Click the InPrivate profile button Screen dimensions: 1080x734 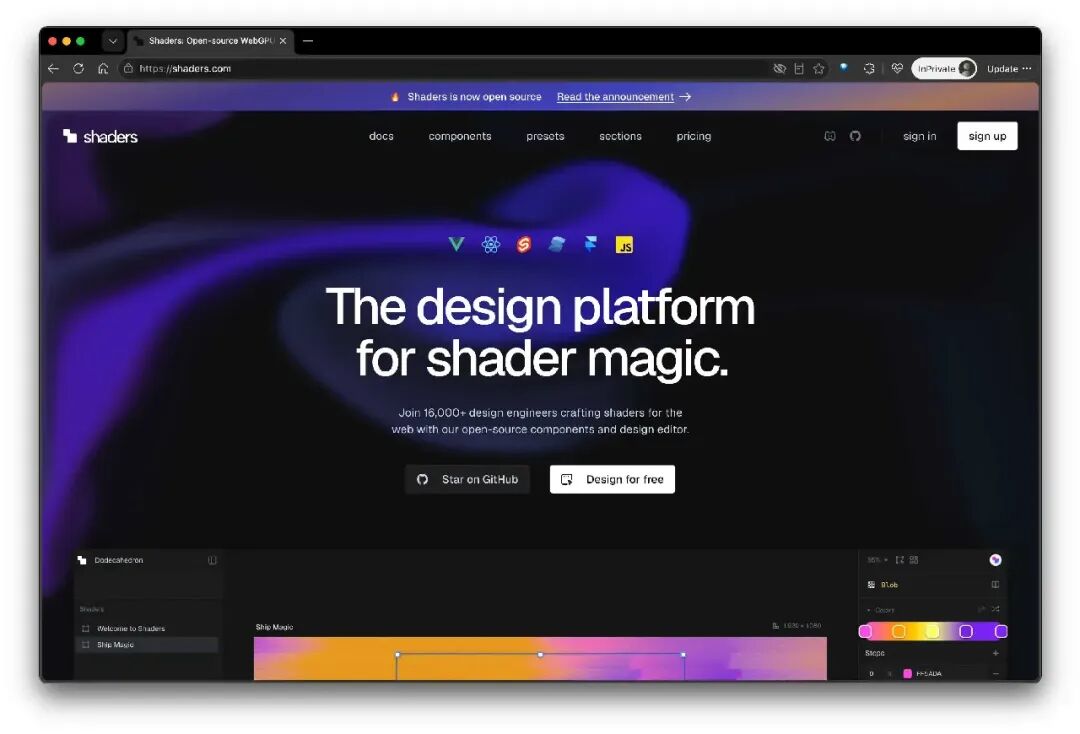[x=944, y=69]
